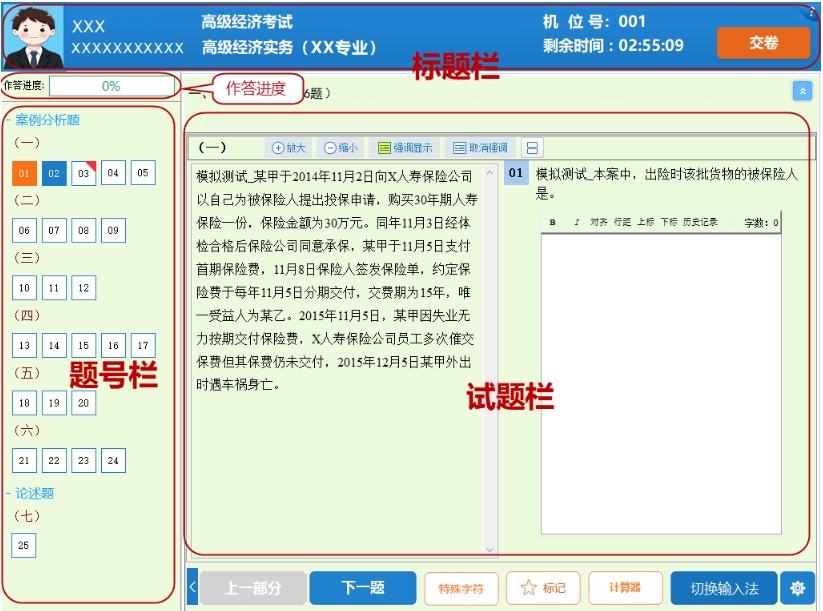Enable 强调显示 highlight tool

[x=405, y=148]
